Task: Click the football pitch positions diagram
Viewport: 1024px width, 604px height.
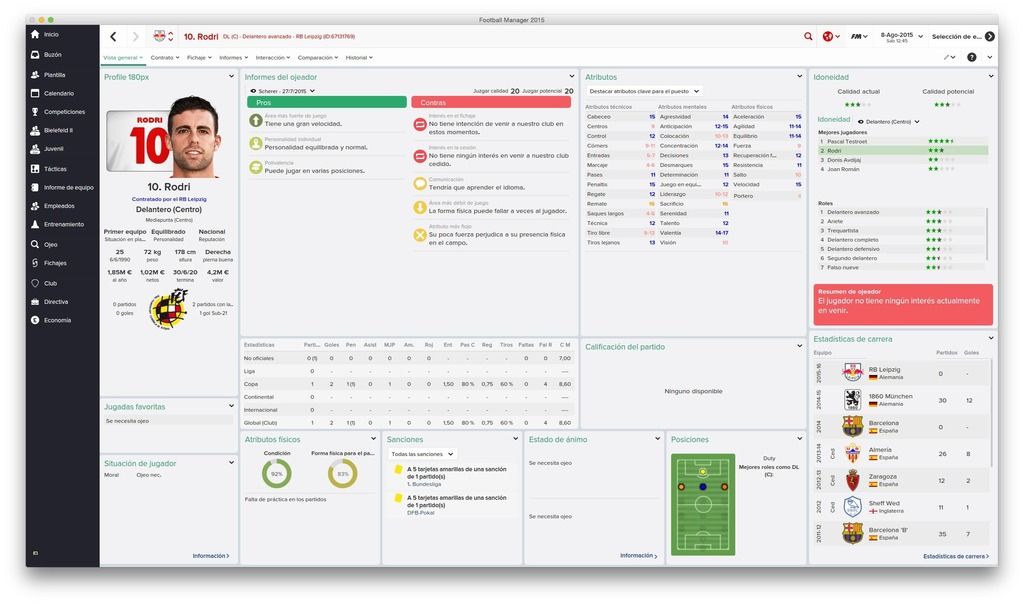Action: pyautogui.click(x=703, y=505)
